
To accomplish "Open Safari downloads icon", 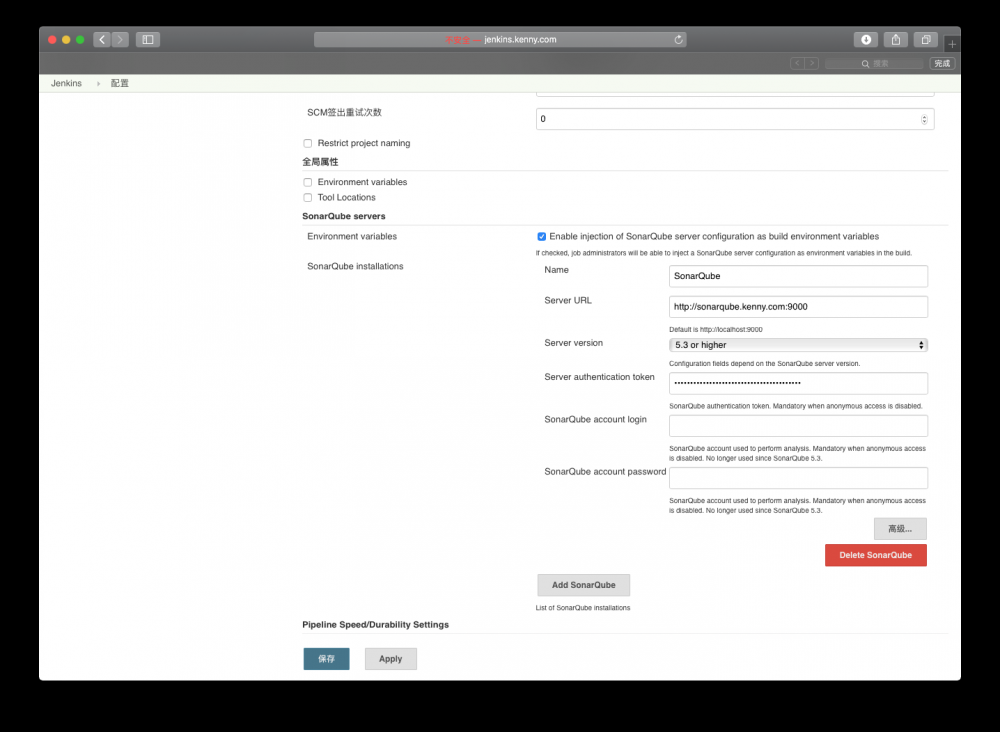I will pyautogui.click(x=865, y=40).
